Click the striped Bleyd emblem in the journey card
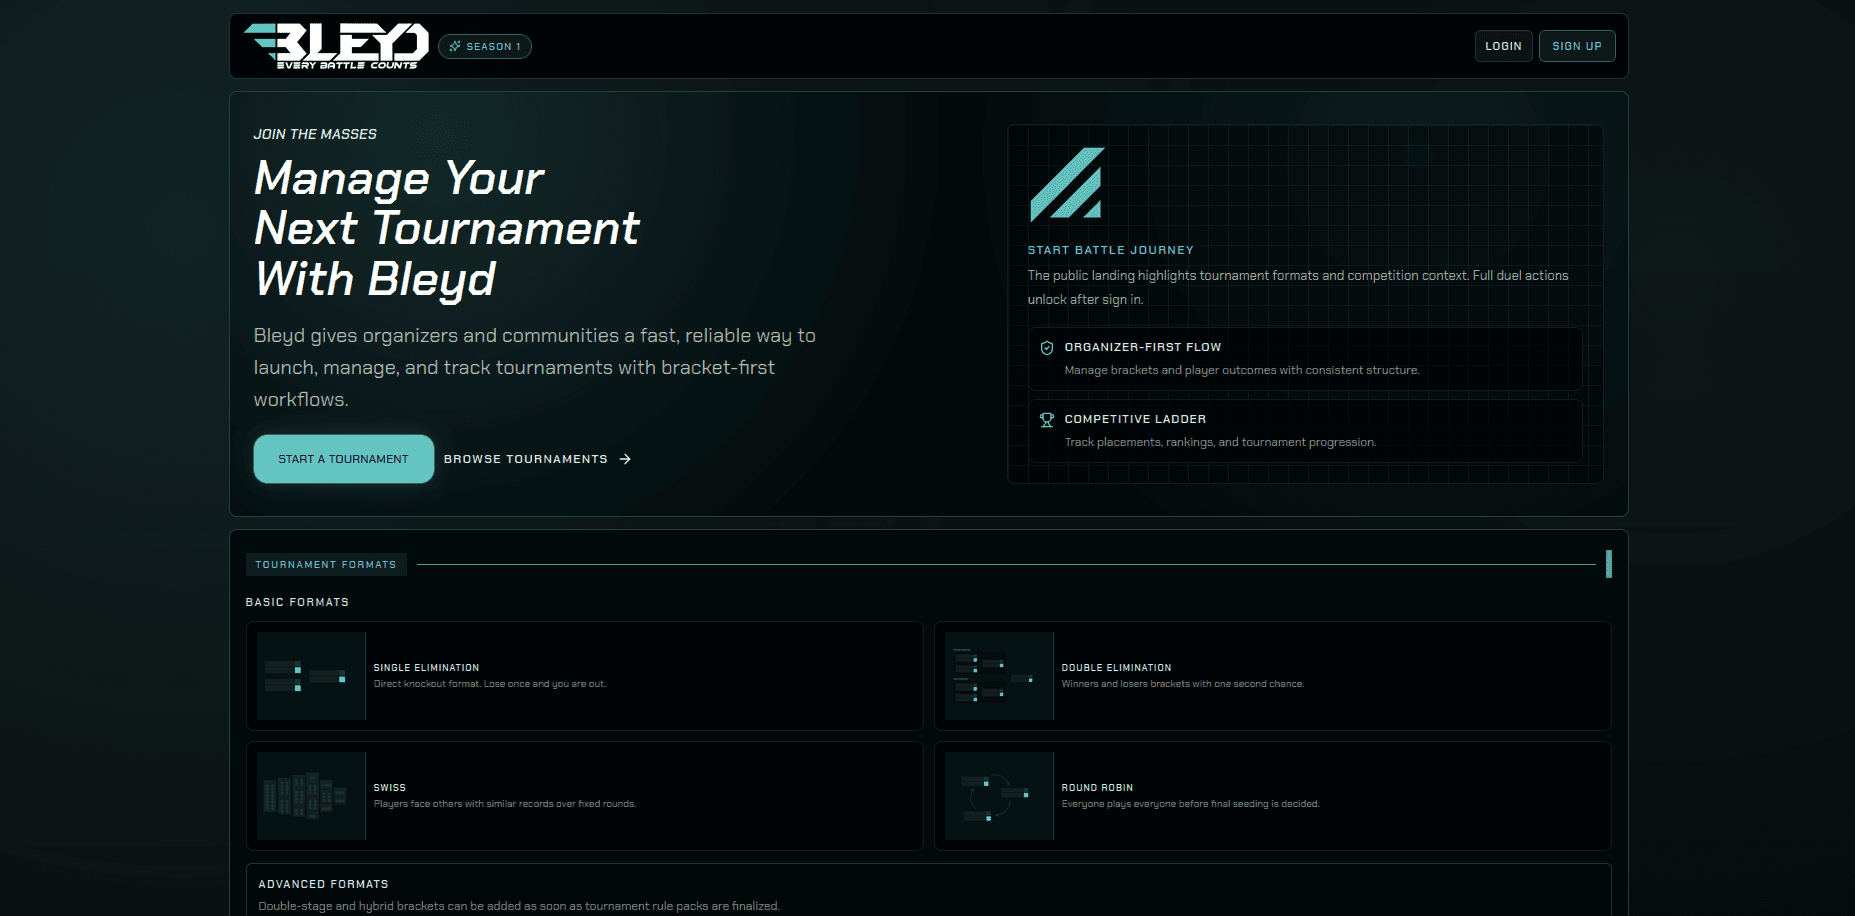This screenshot has height=916, width=1855. tap(1066, 184)
